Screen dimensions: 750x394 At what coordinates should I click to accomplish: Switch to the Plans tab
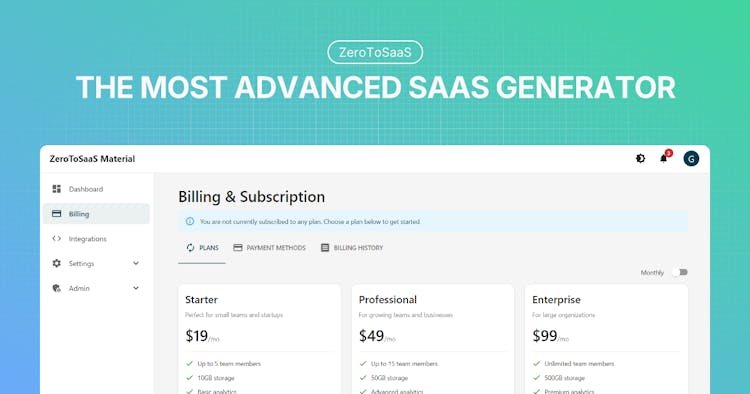click(202, 248)
